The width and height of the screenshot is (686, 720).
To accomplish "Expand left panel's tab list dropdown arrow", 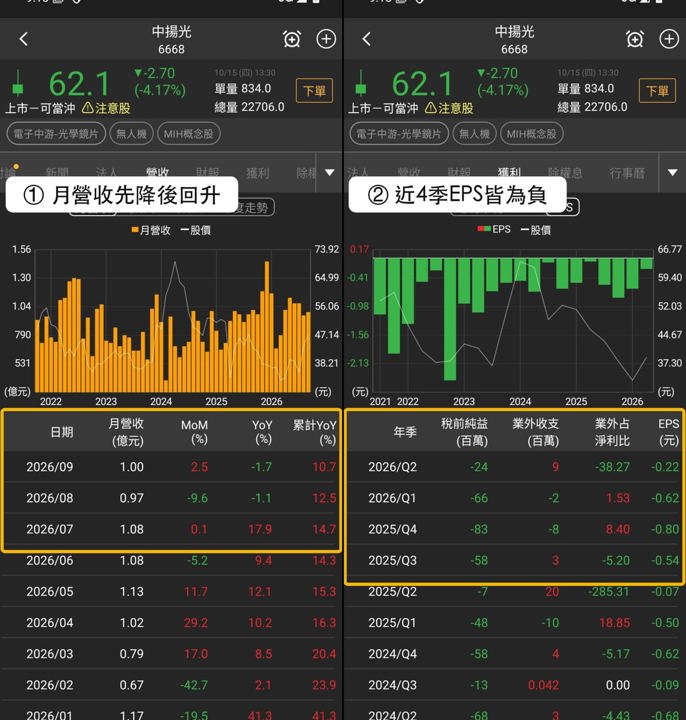I will (x=330, y=173).
